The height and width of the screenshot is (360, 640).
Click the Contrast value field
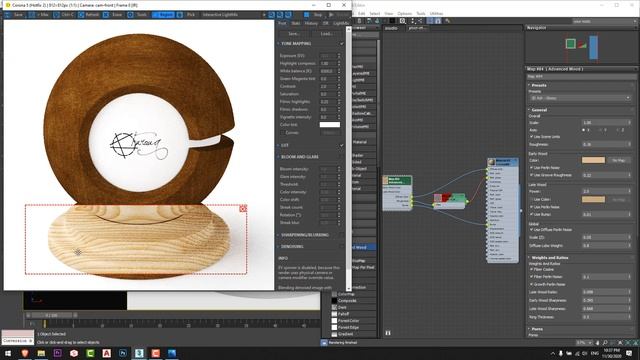click(329, 87)
